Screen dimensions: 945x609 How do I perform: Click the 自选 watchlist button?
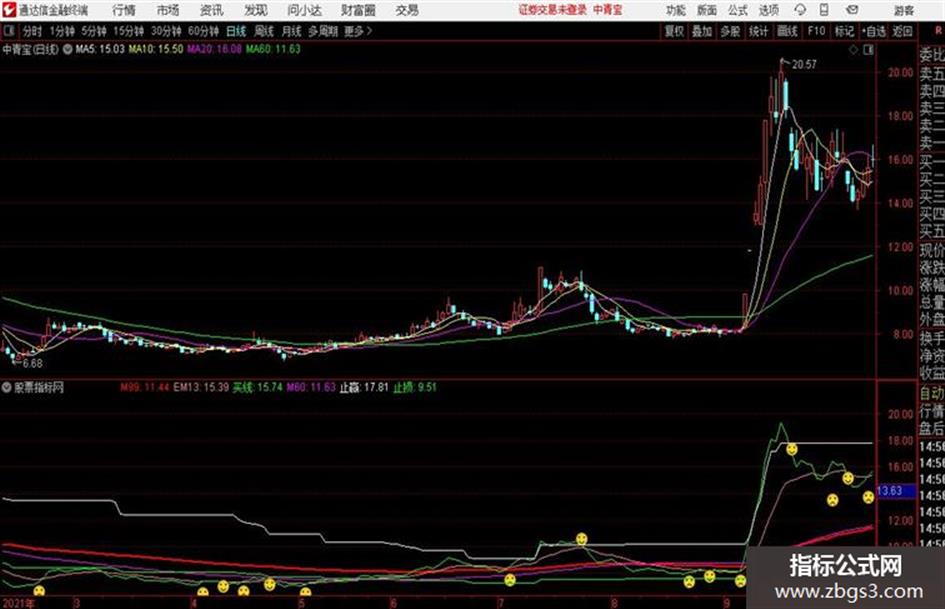pyautogui.click(x=873, y=31)
